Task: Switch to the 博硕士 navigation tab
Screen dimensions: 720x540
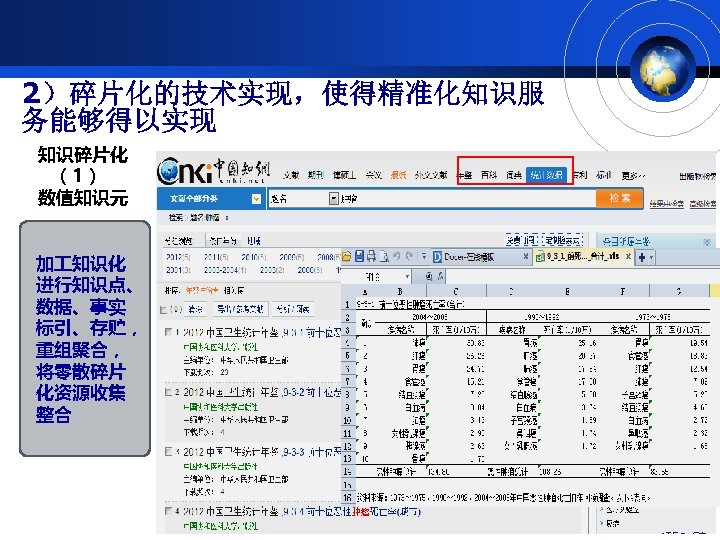Action: [x=344, y=175]
